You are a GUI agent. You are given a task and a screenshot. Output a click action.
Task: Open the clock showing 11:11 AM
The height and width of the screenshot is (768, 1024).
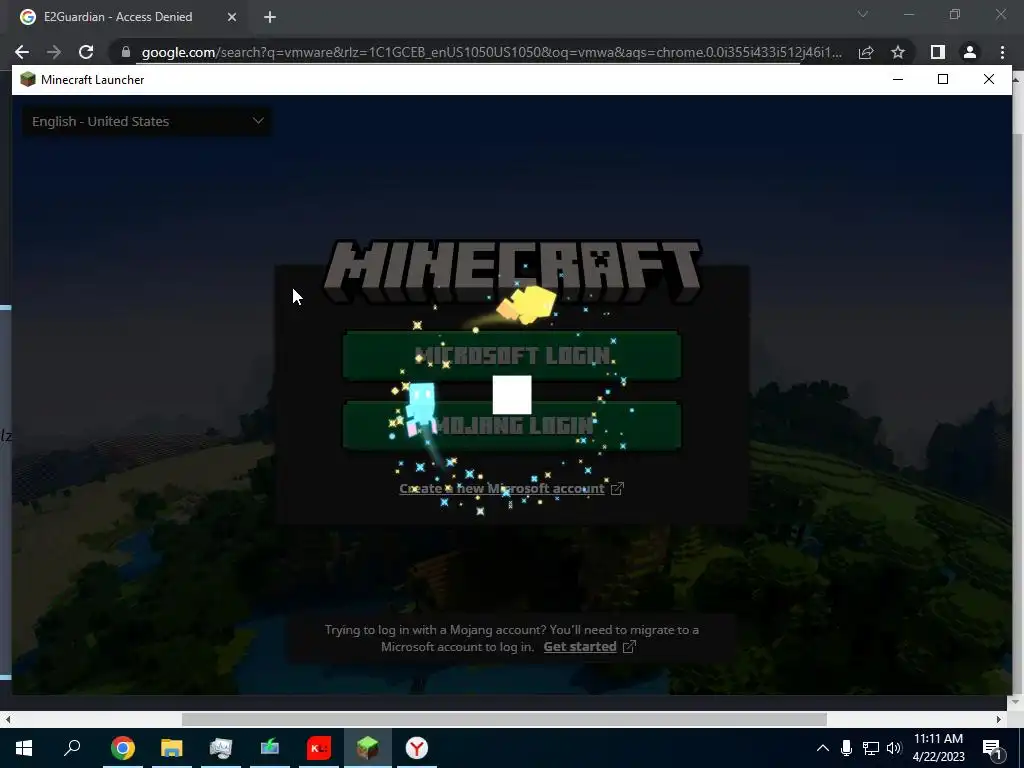[938, 748]
